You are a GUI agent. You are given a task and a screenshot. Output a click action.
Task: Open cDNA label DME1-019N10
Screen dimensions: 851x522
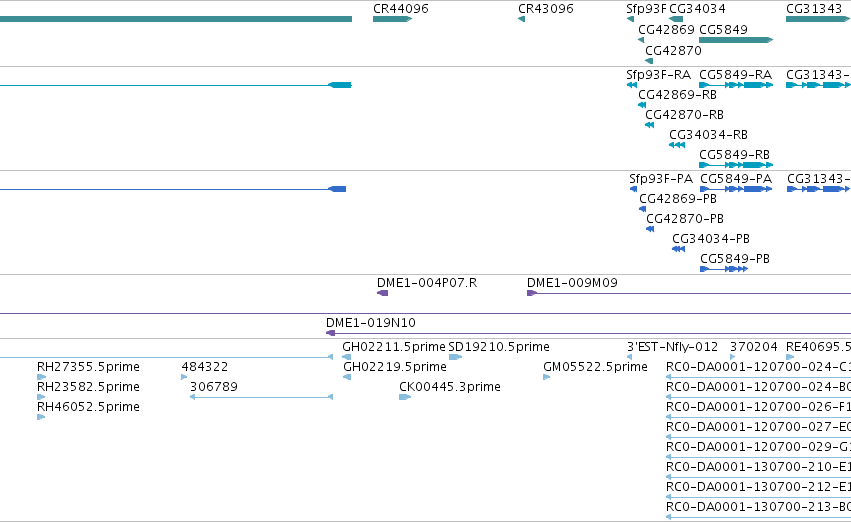(x=371, y=323)
